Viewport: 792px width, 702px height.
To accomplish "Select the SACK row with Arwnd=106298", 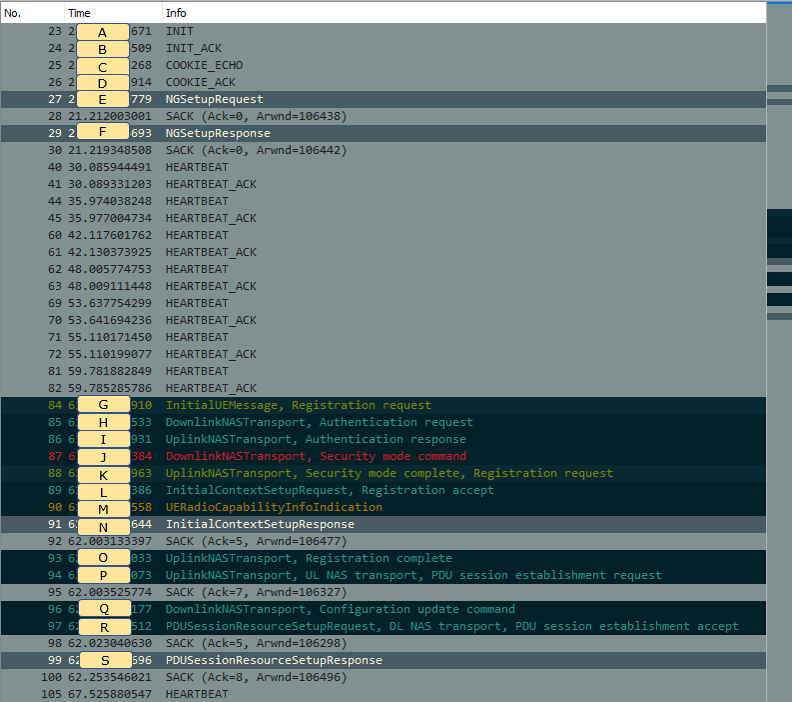I will [x=383, y=643].
